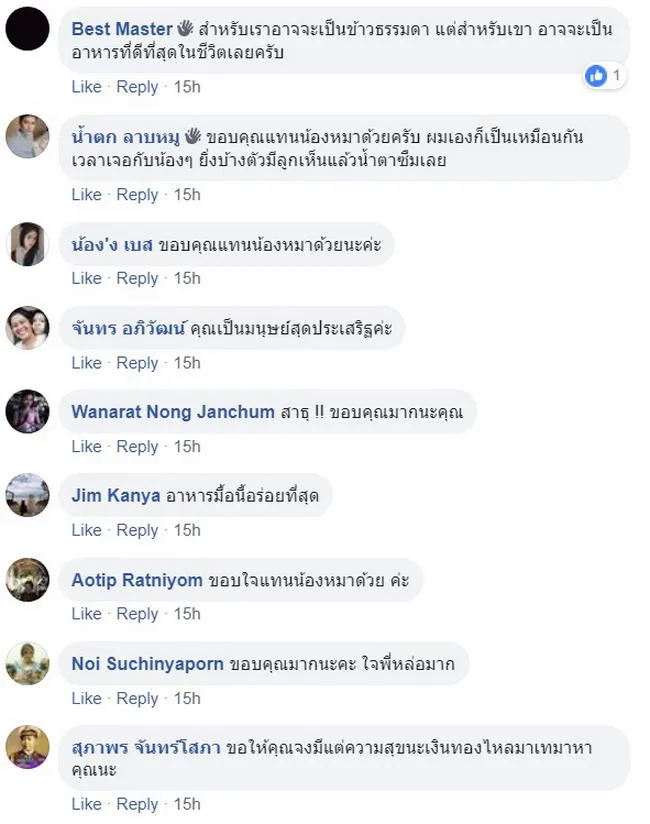Like Aotip Ratniyom's comment
The image size is (650, 824).
tap(86, 613)
